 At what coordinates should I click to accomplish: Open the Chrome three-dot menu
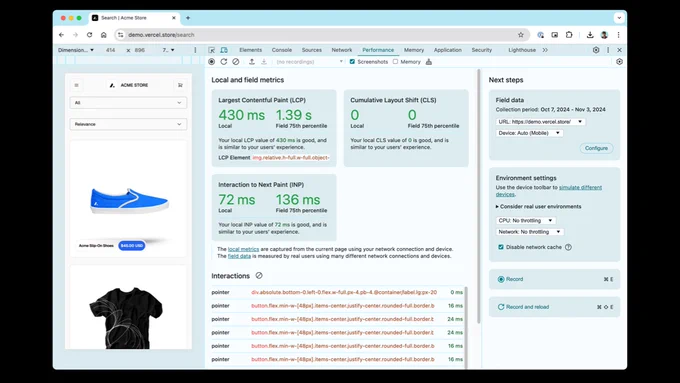point(618,35)
